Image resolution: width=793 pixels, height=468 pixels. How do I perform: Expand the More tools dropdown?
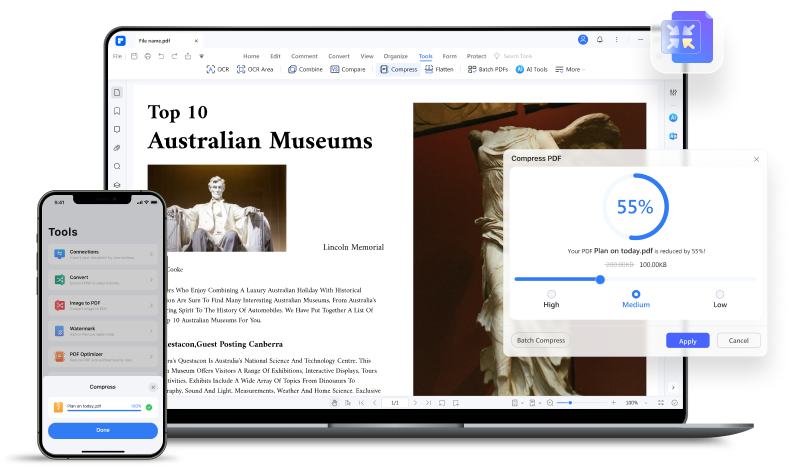(571, 69)
